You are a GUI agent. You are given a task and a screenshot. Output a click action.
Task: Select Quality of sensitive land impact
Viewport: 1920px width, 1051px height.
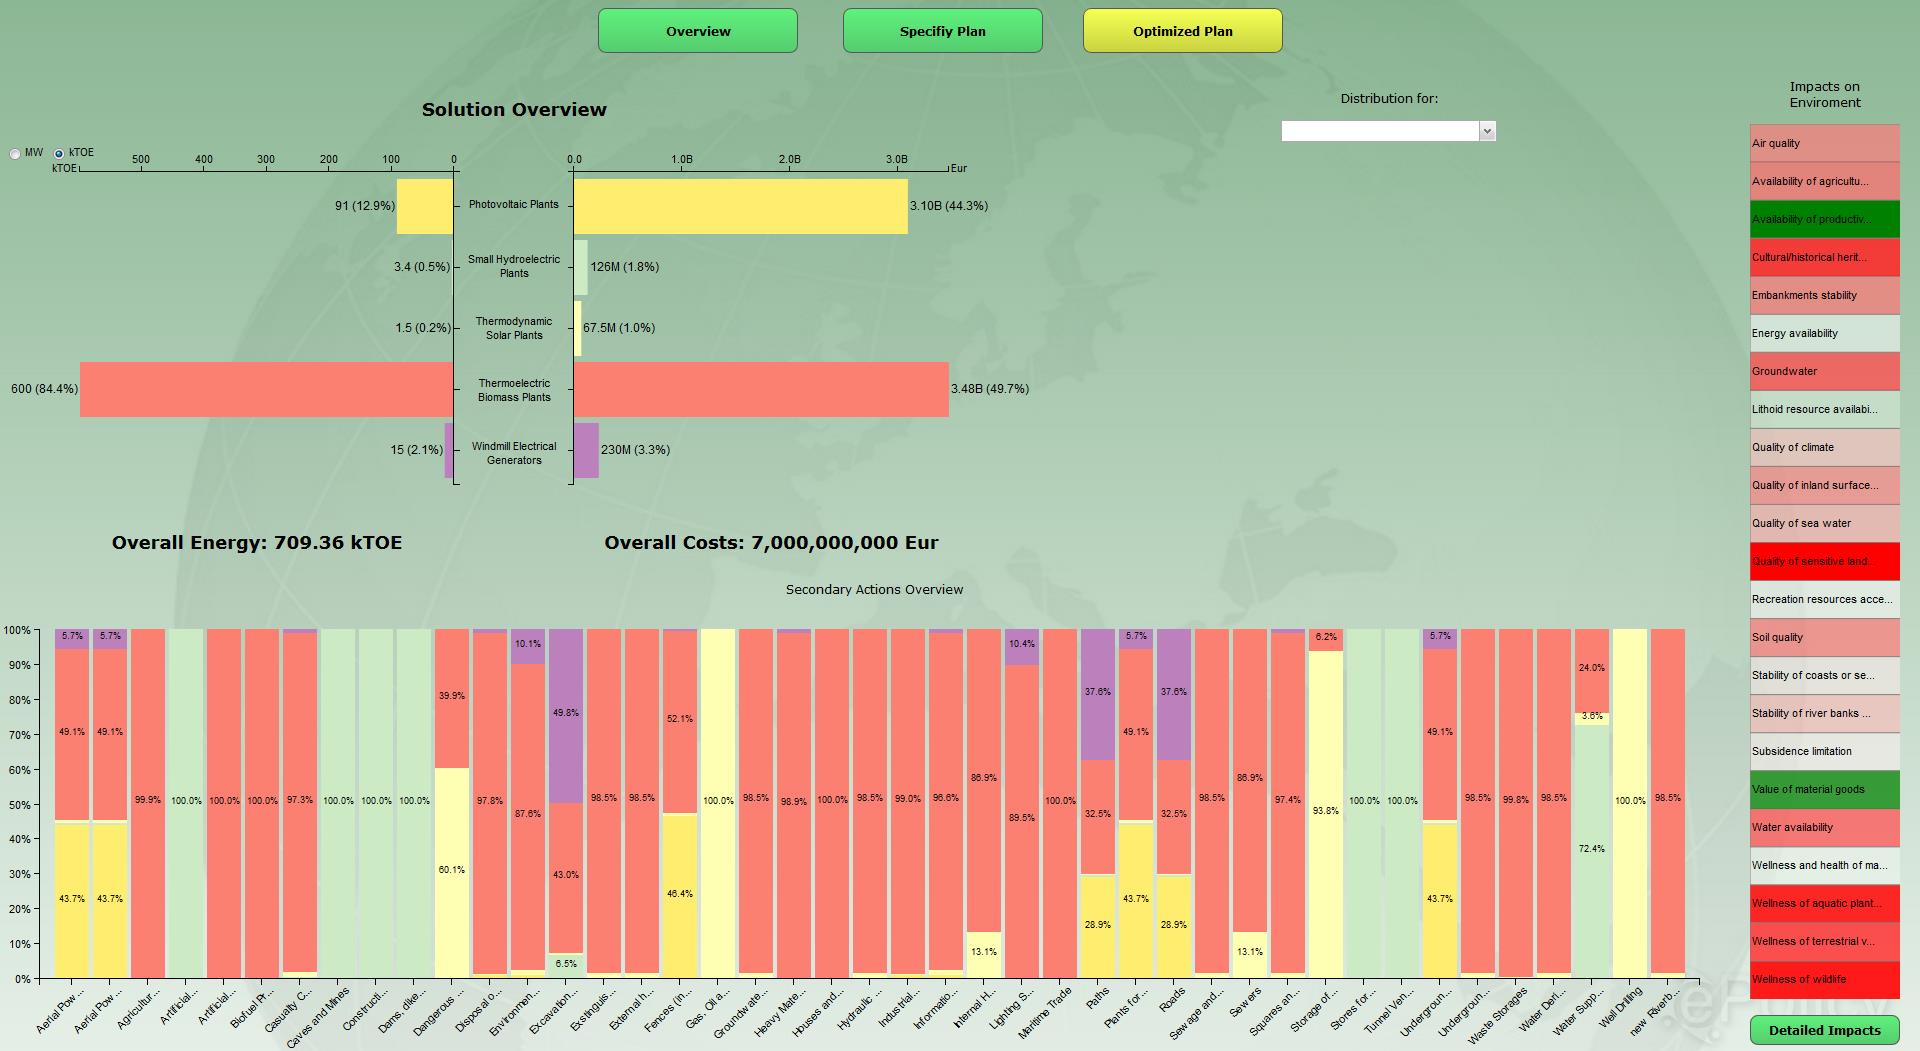1825,561
